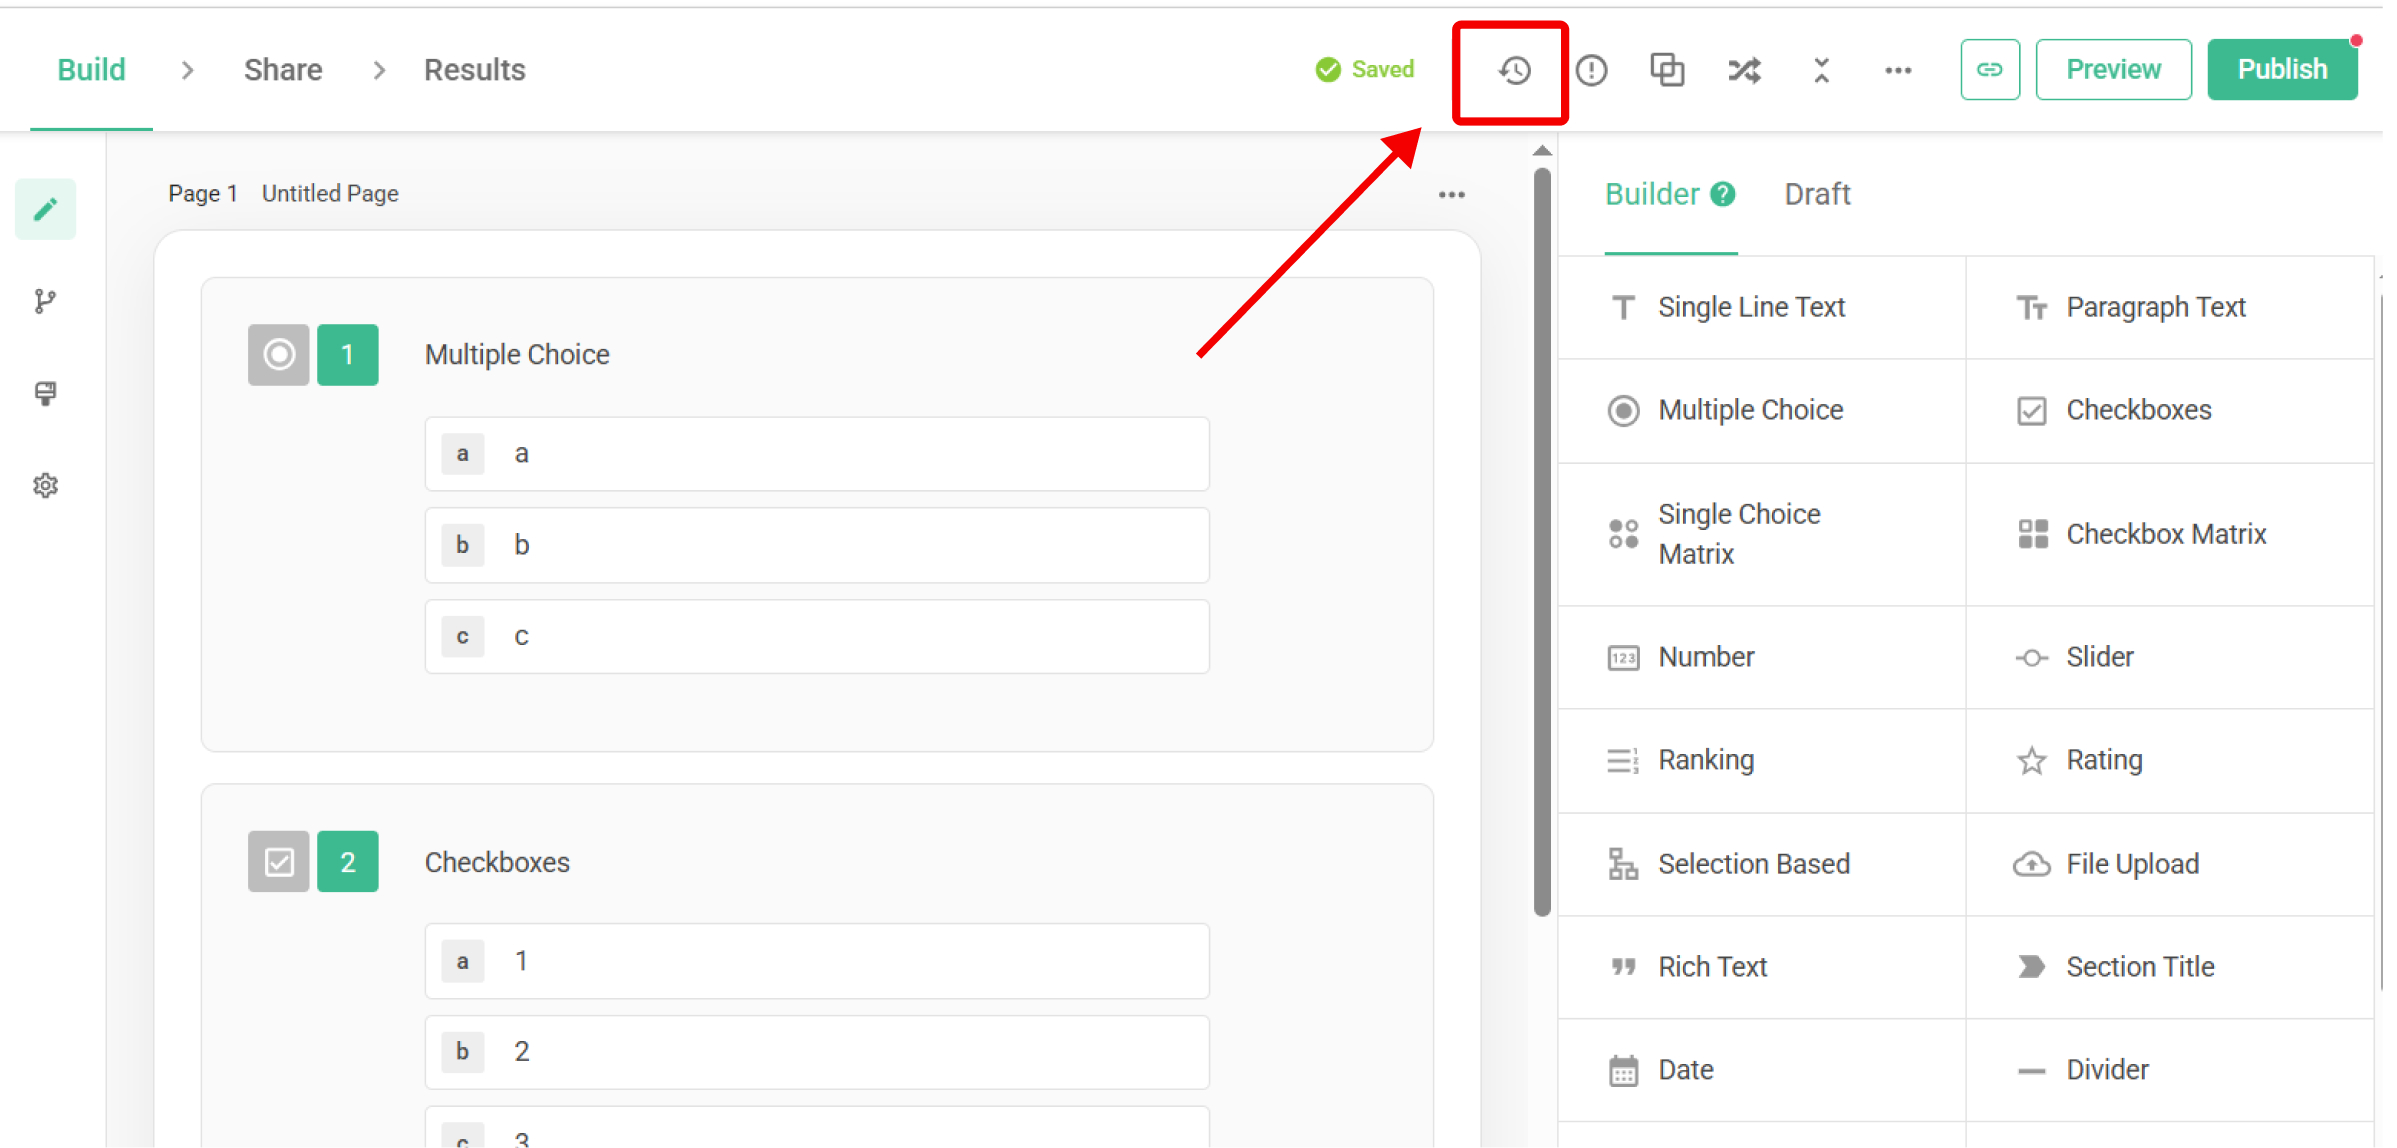
Task: Add a Section Title element
Action: click(x=2169, y=967)
